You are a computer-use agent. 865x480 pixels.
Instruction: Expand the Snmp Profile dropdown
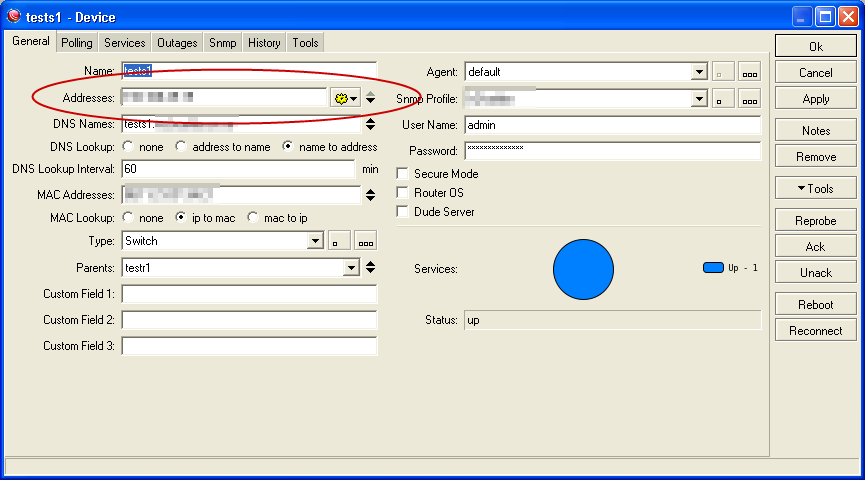pyautogui.click(x=699, y=99)
